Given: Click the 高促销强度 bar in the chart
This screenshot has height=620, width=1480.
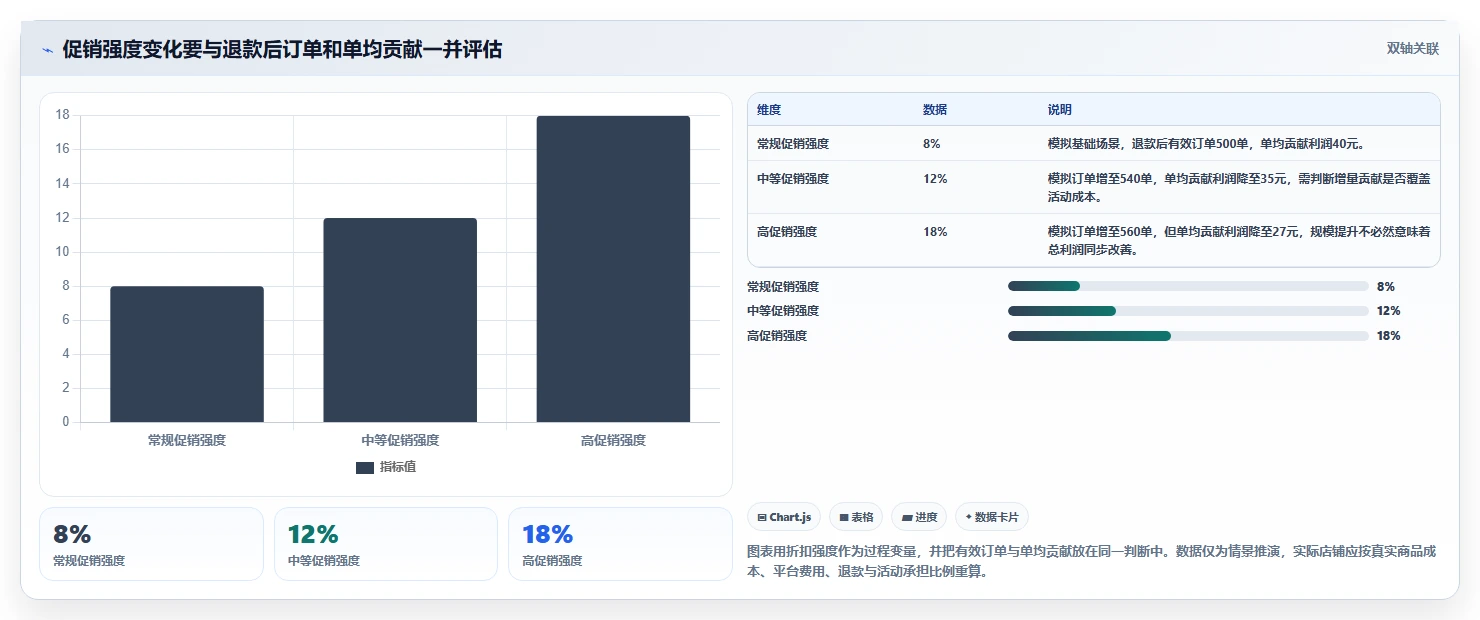Looking at the screenshot, I should click(613, 269).
